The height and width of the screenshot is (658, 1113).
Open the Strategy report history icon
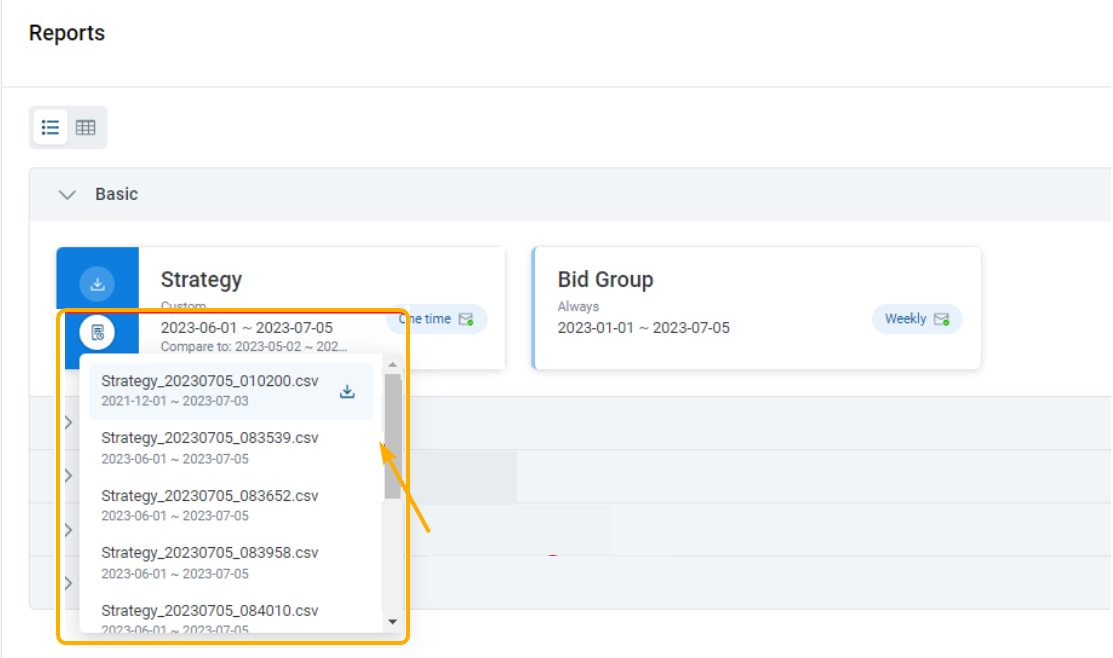click(x=97, y=332)
